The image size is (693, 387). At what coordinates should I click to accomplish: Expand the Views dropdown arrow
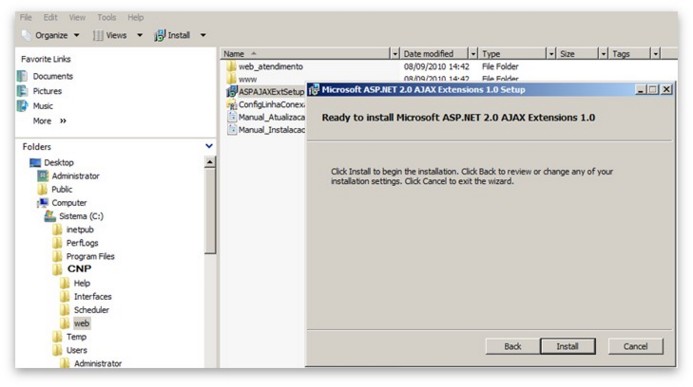(x=140, y=35)
